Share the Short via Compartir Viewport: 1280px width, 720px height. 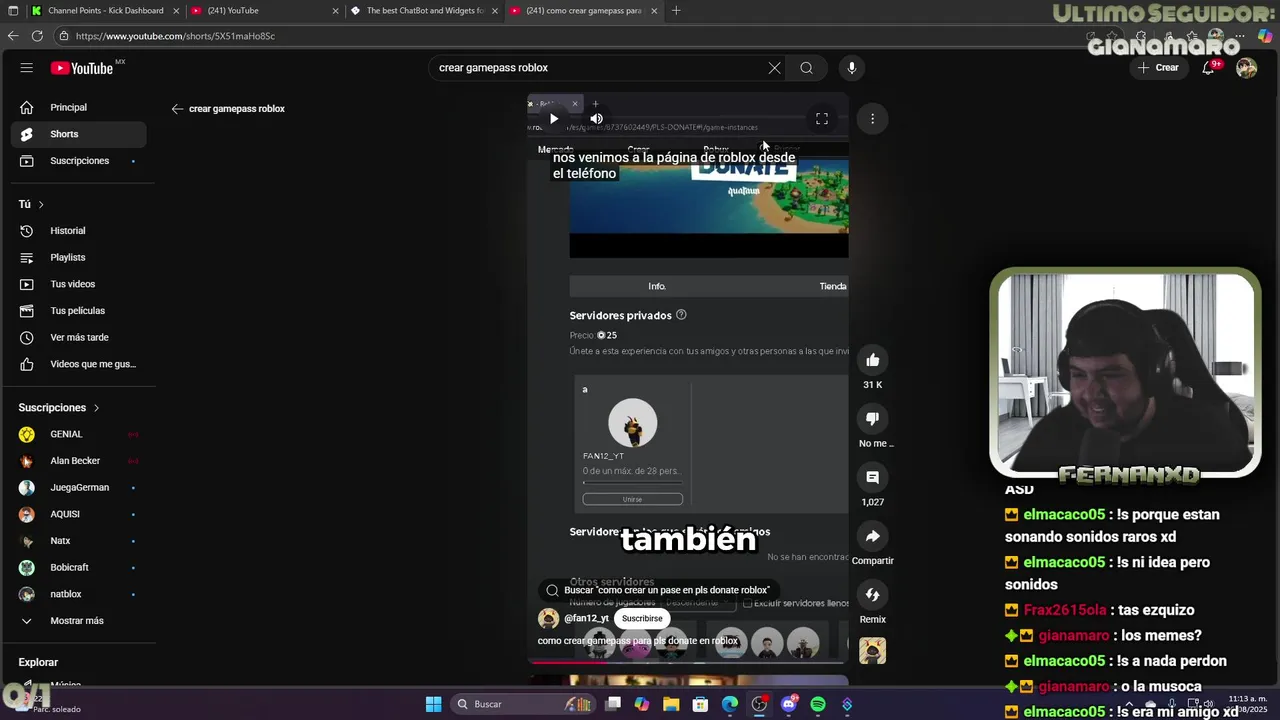873,537
